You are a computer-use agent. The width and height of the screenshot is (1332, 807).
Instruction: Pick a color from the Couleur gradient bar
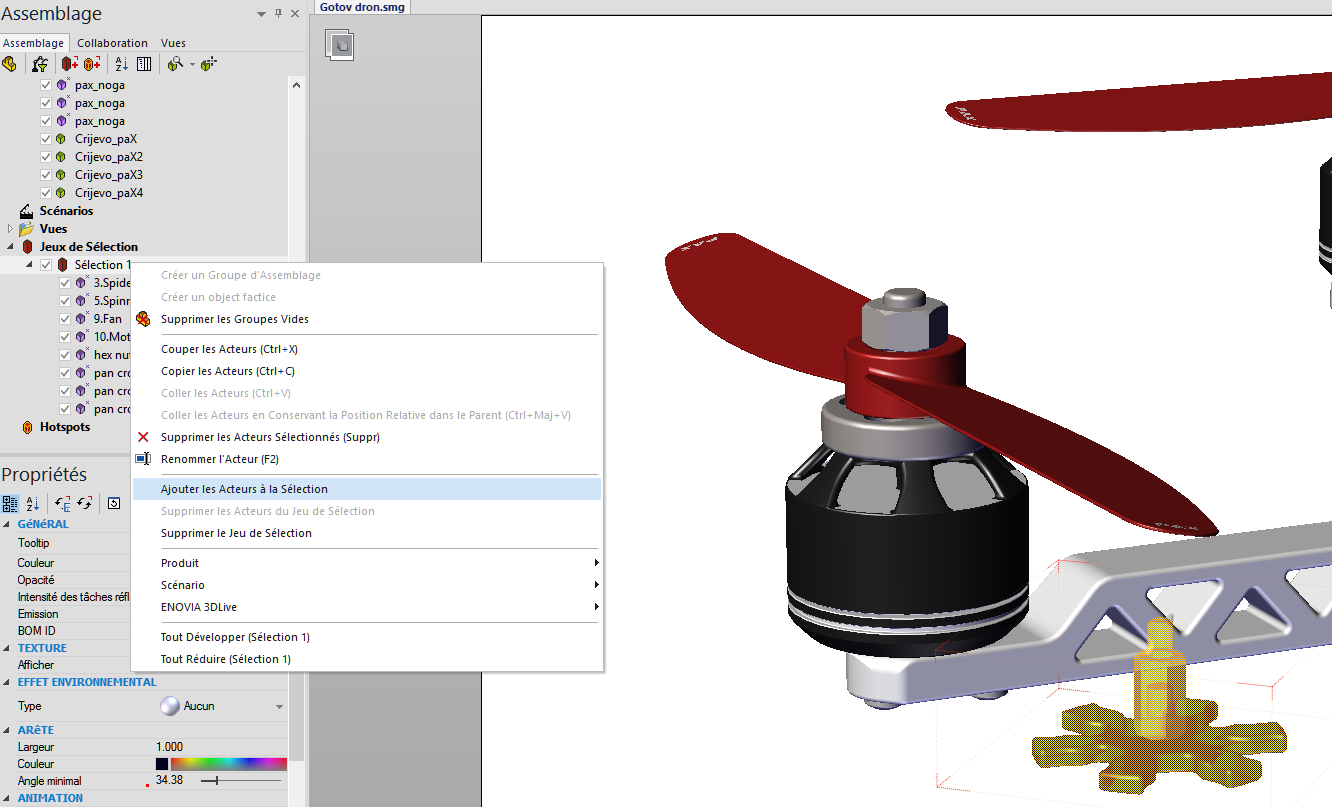(229, 763)
